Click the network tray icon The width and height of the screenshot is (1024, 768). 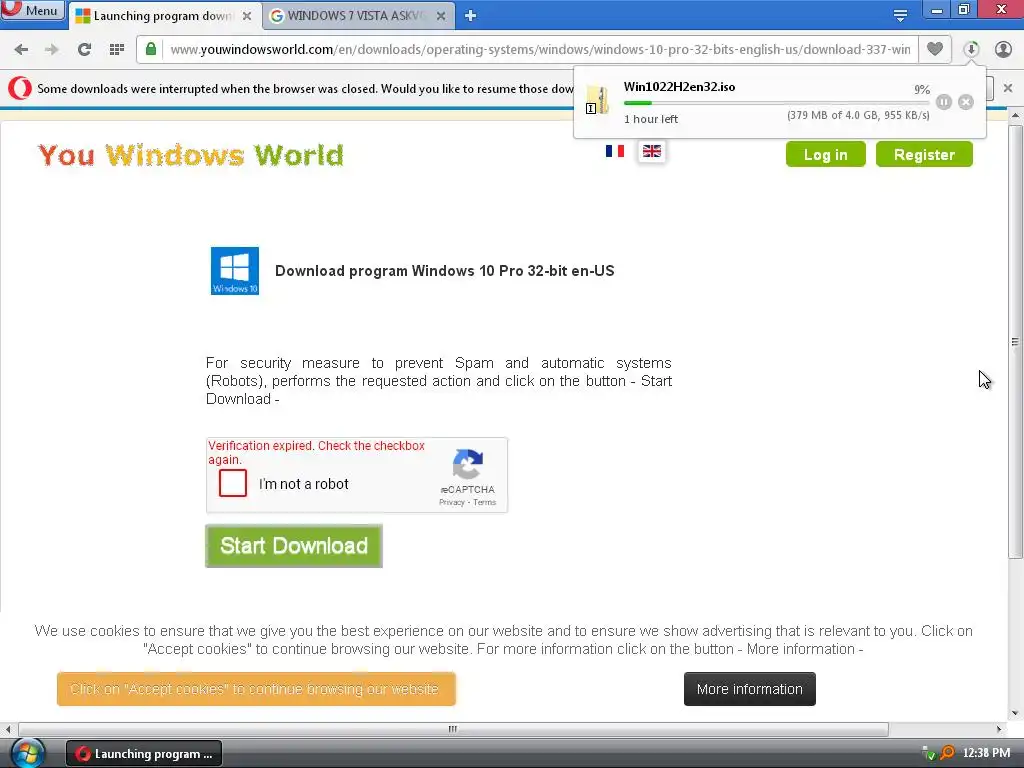point(927,754)
